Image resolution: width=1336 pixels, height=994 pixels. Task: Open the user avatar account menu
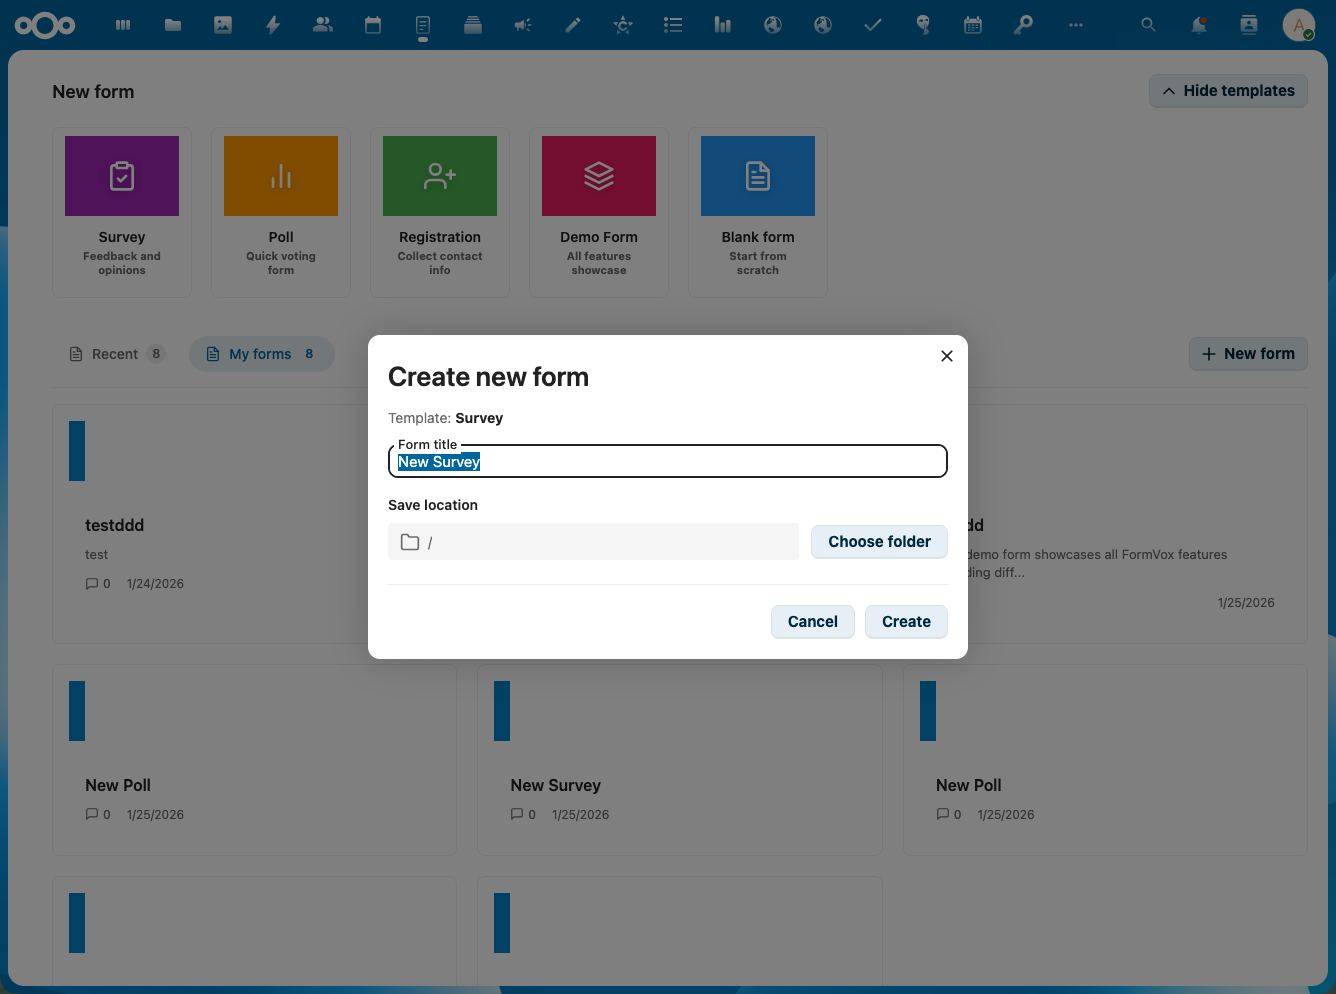click(1299, 25)
